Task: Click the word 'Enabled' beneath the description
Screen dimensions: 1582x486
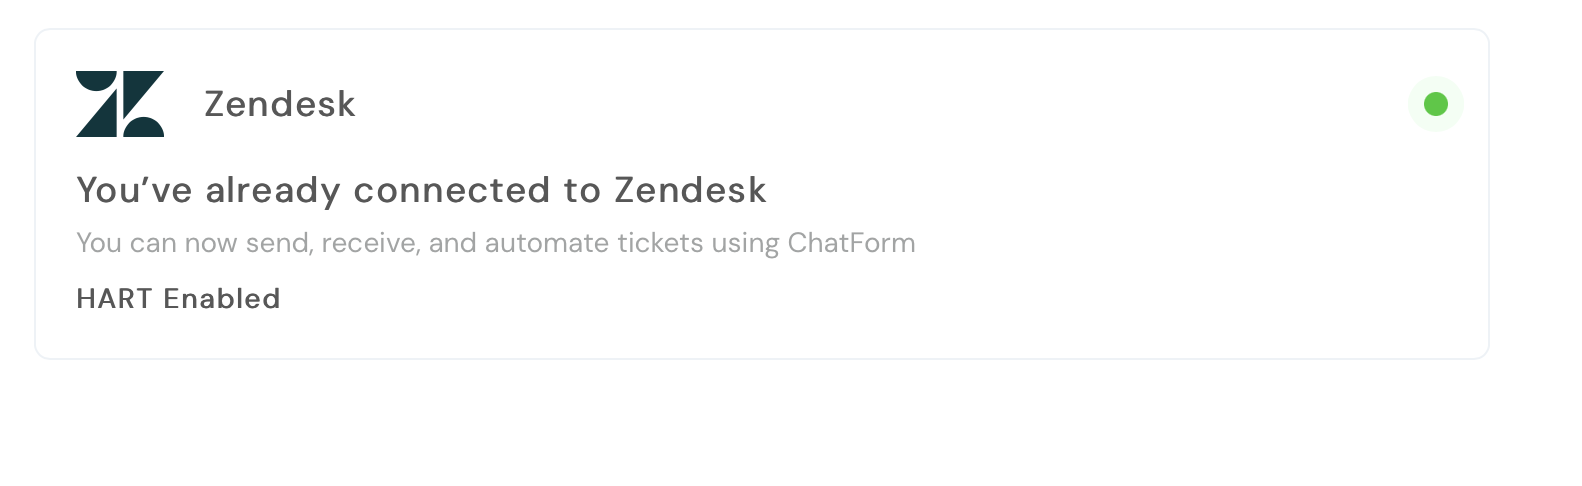Action: point(222,298)
